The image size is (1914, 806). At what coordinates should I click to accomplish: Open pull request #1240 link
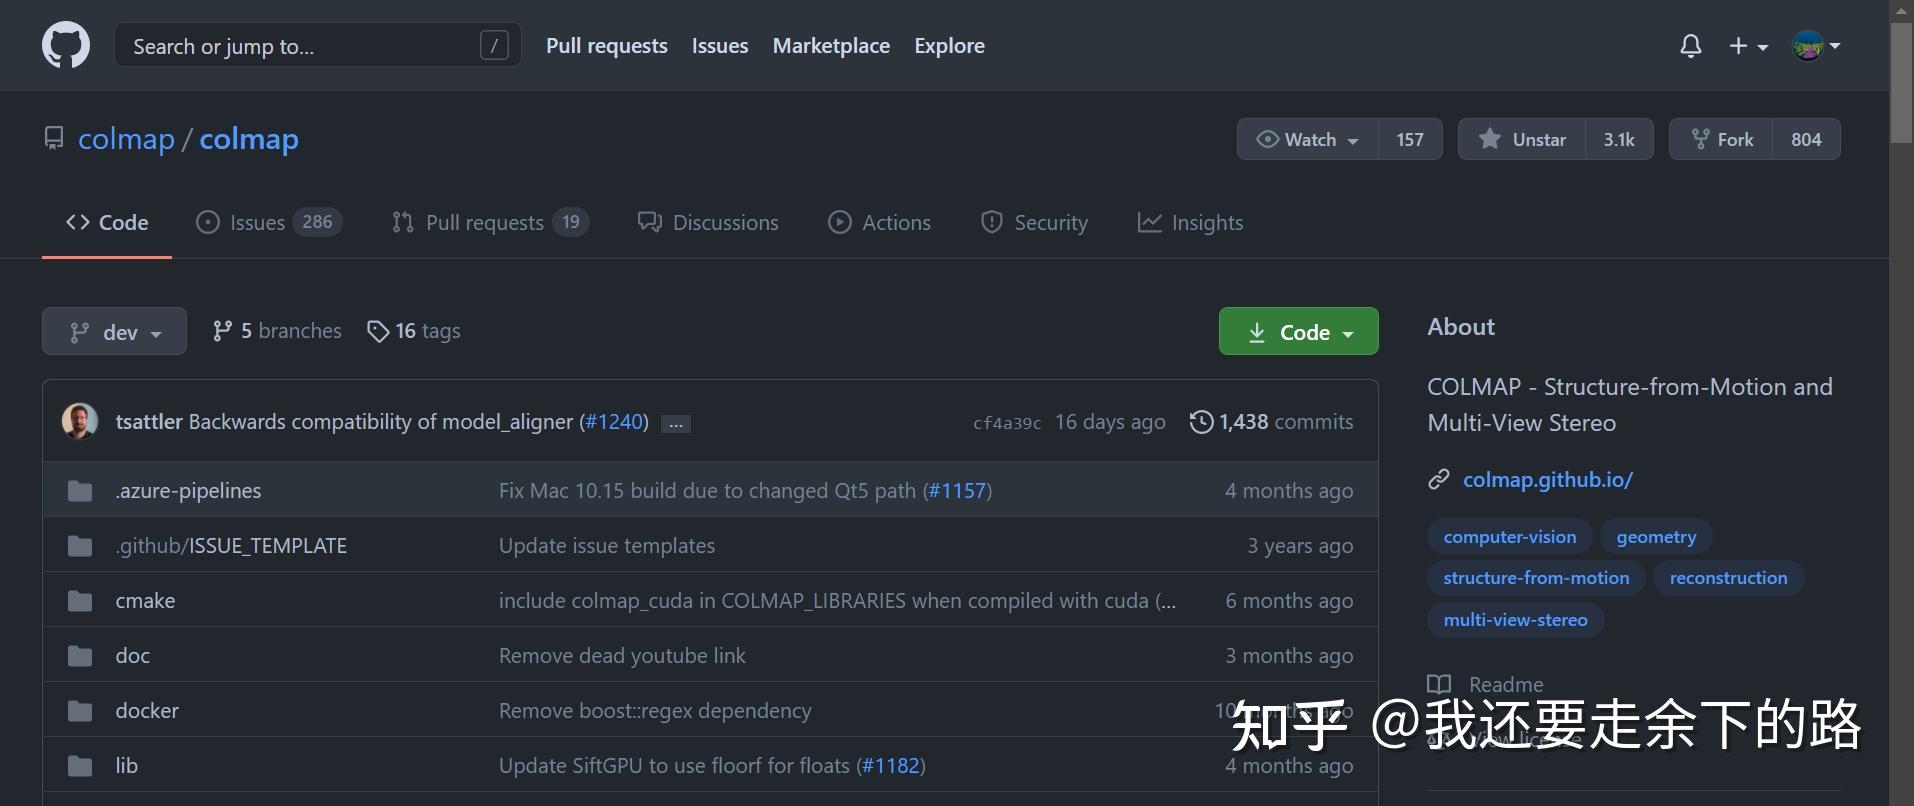click(615, 422)
